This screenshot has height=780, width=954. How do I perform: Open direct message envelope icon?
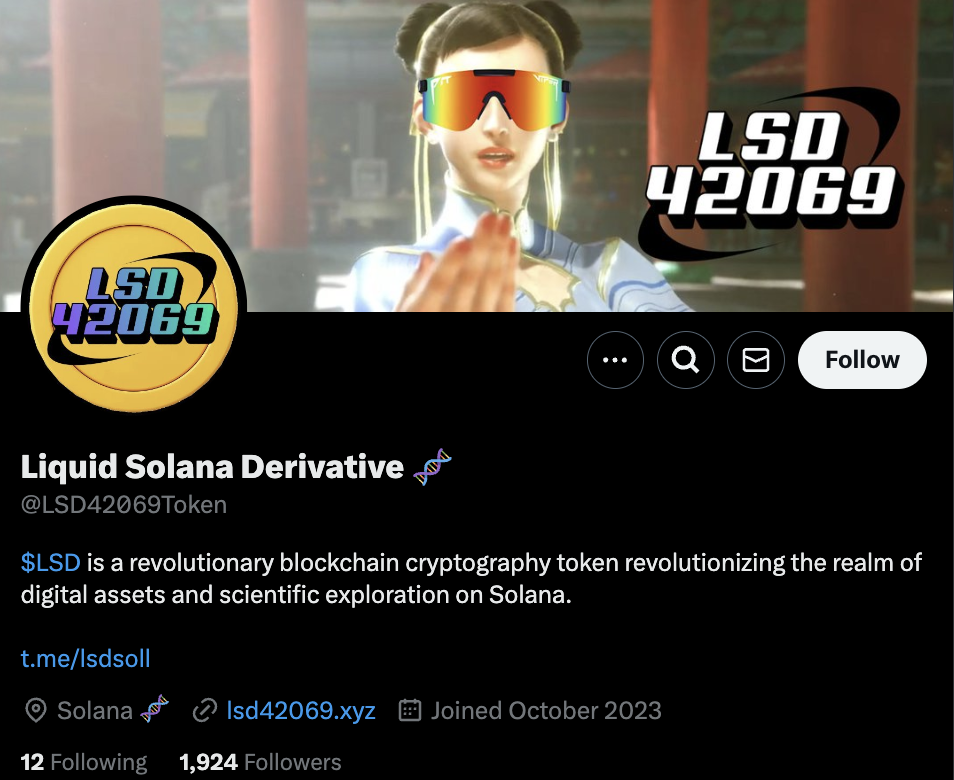click(756, 360)
